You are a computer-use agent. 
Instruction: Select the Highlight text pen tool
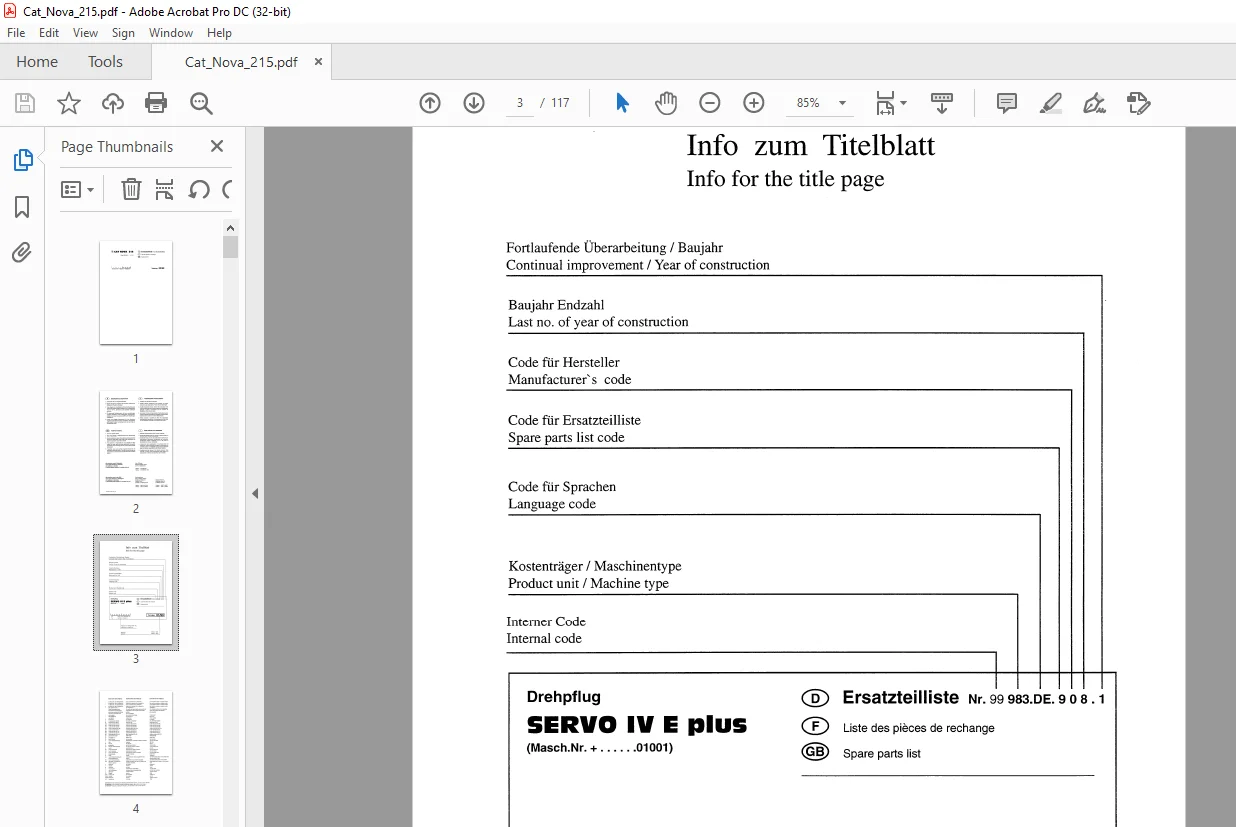tap(1050, 103)
